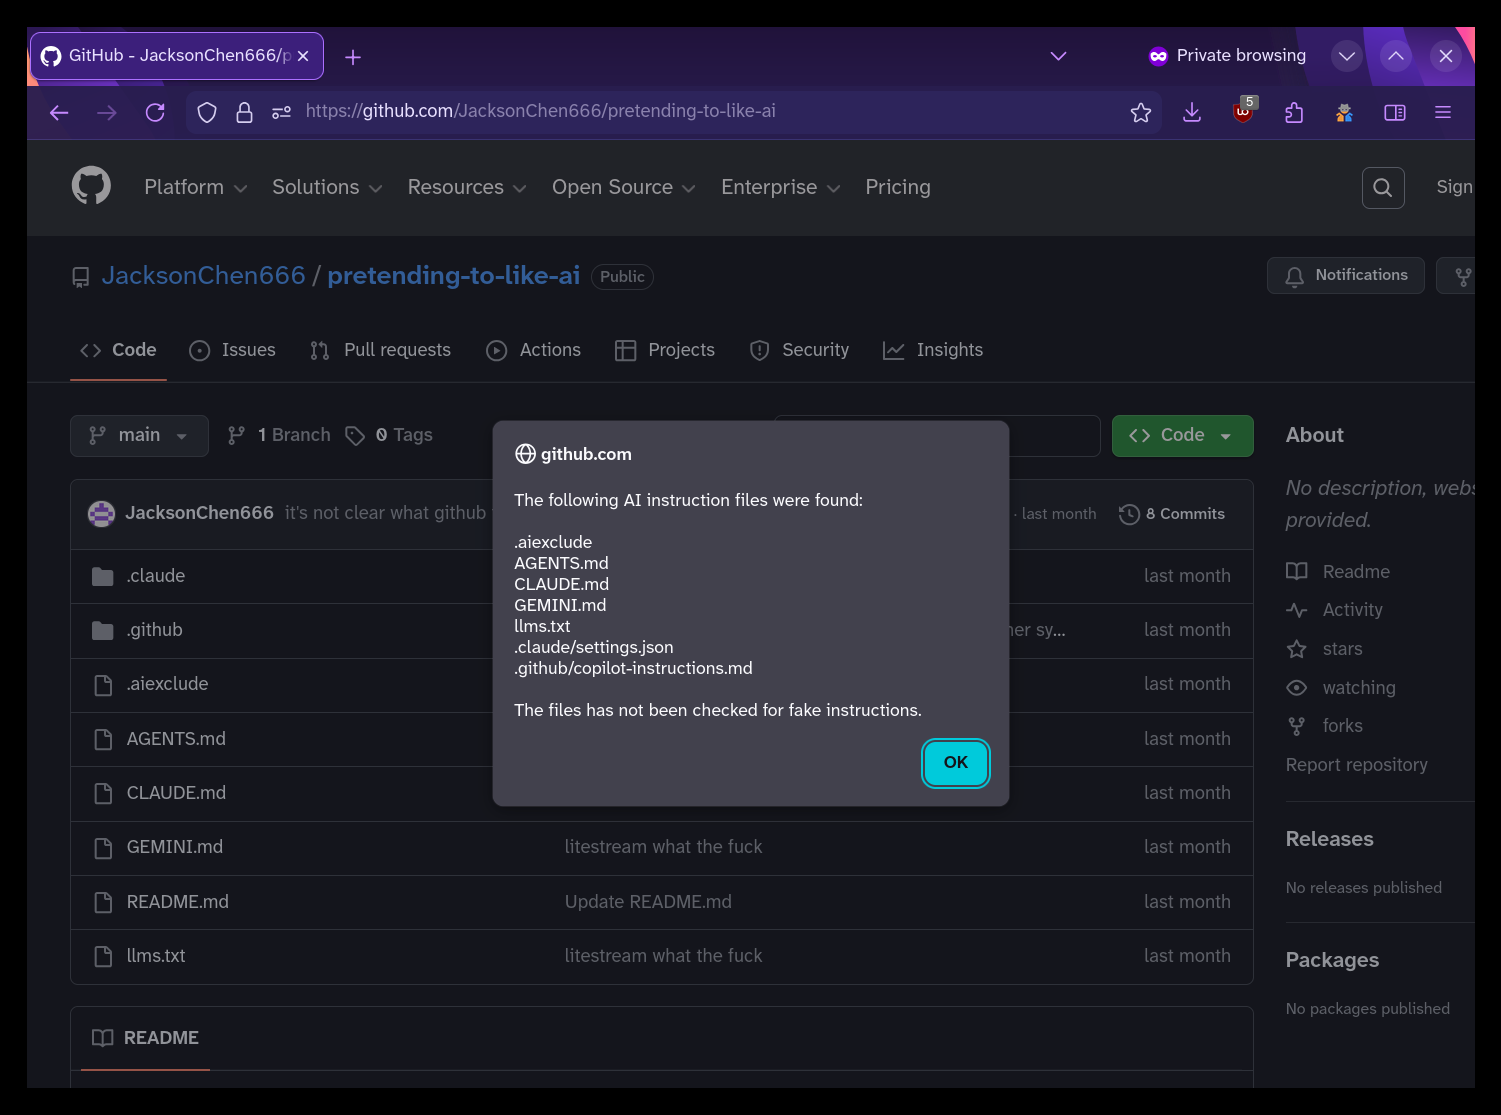The width and height of the screenshot is (1501, 1115).
Task: Expand the Platform navigation menu
Action: [x=195, y=188]
